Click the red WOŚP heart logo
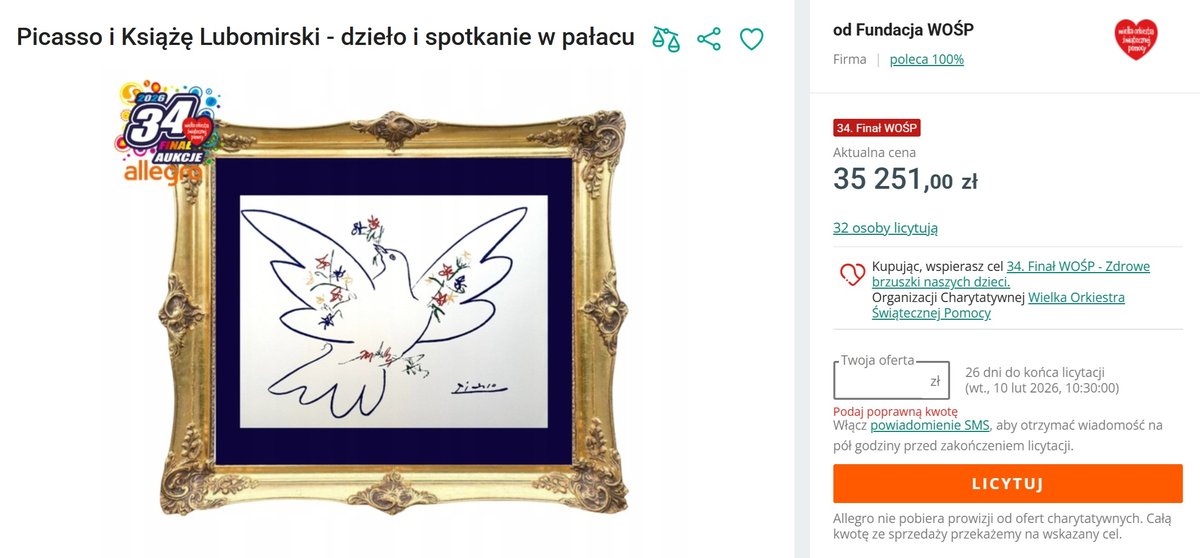The height and width of the screenshot is (558, 1200). (x=1135, y=40)
